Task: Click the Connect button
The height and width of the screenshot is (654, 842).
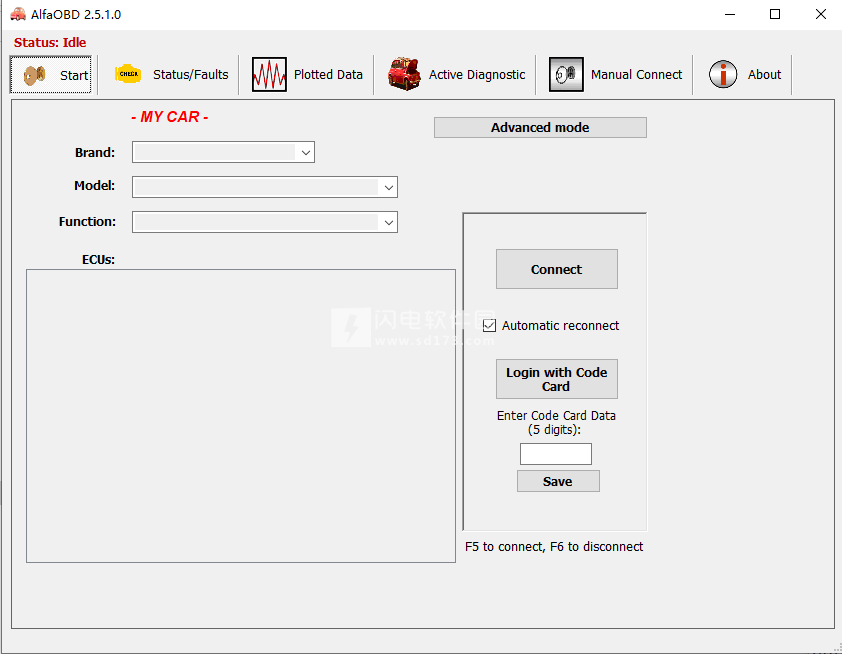Action: click(x=557, y=269)
